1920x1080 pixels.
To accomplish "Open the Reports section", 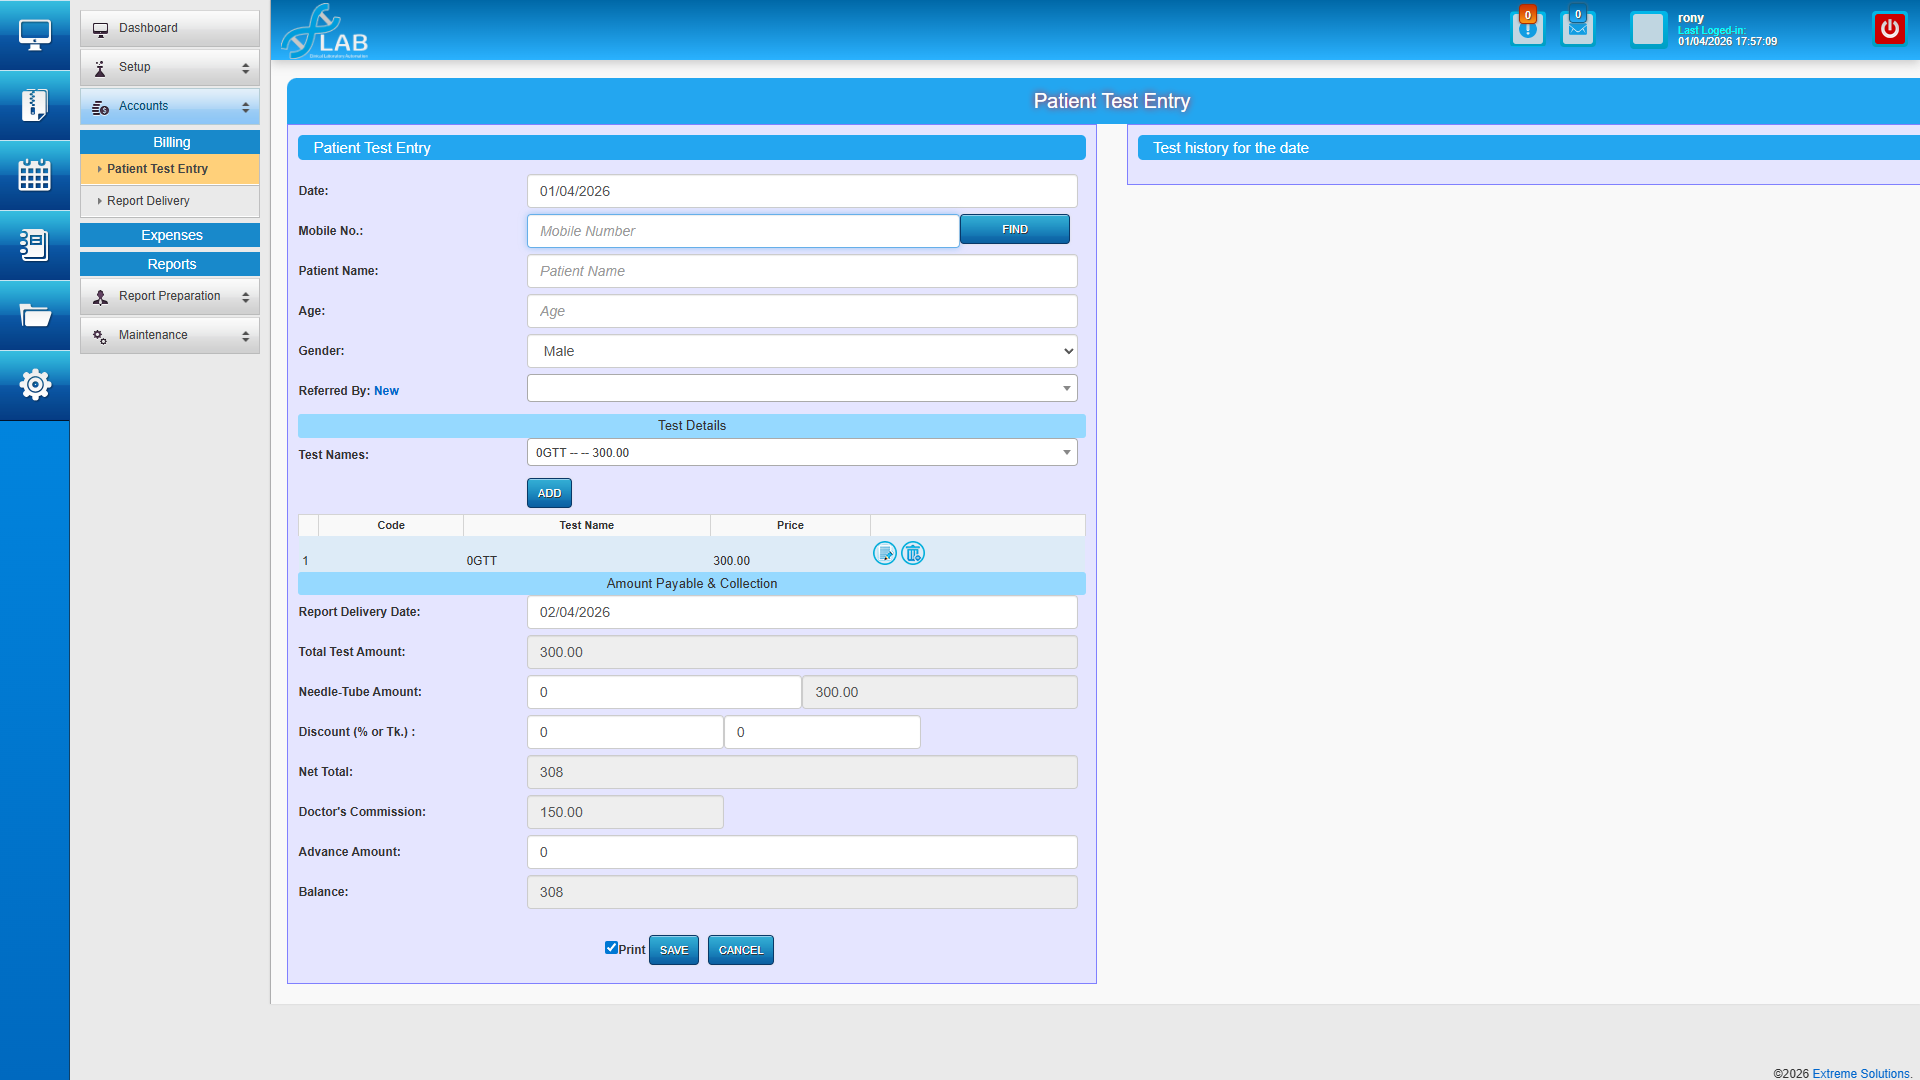I will [171, 264].
